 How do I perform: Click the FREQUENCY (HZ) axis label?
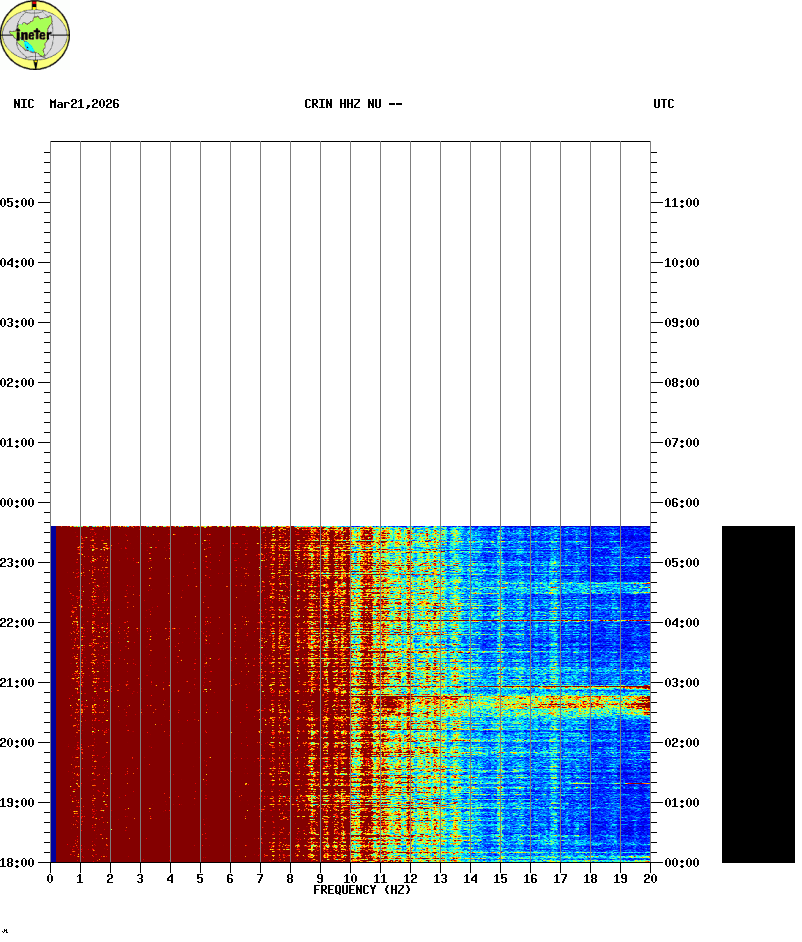[x=362, y=890]
